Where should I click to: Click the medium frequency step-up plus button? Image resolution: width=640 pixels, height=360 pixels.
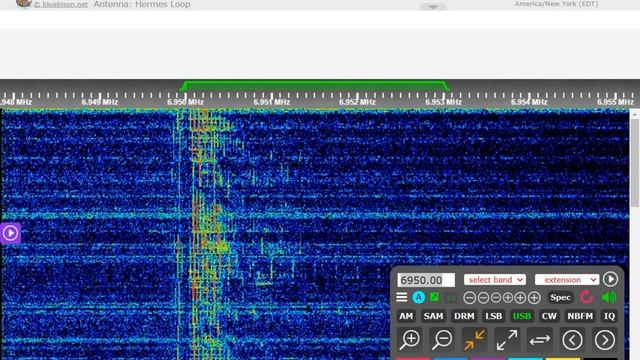[x=520, y=298]
